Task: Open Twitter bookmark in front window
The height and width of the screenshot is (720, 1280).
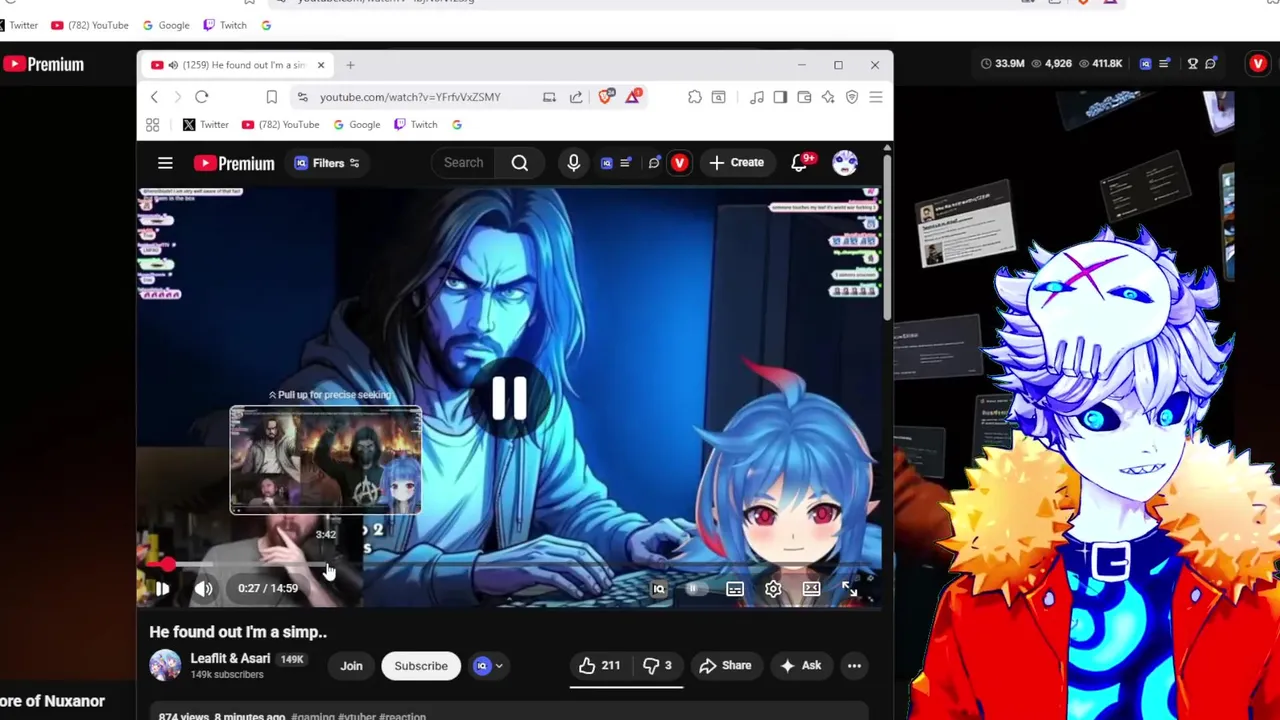Action: tap(206, 125)
